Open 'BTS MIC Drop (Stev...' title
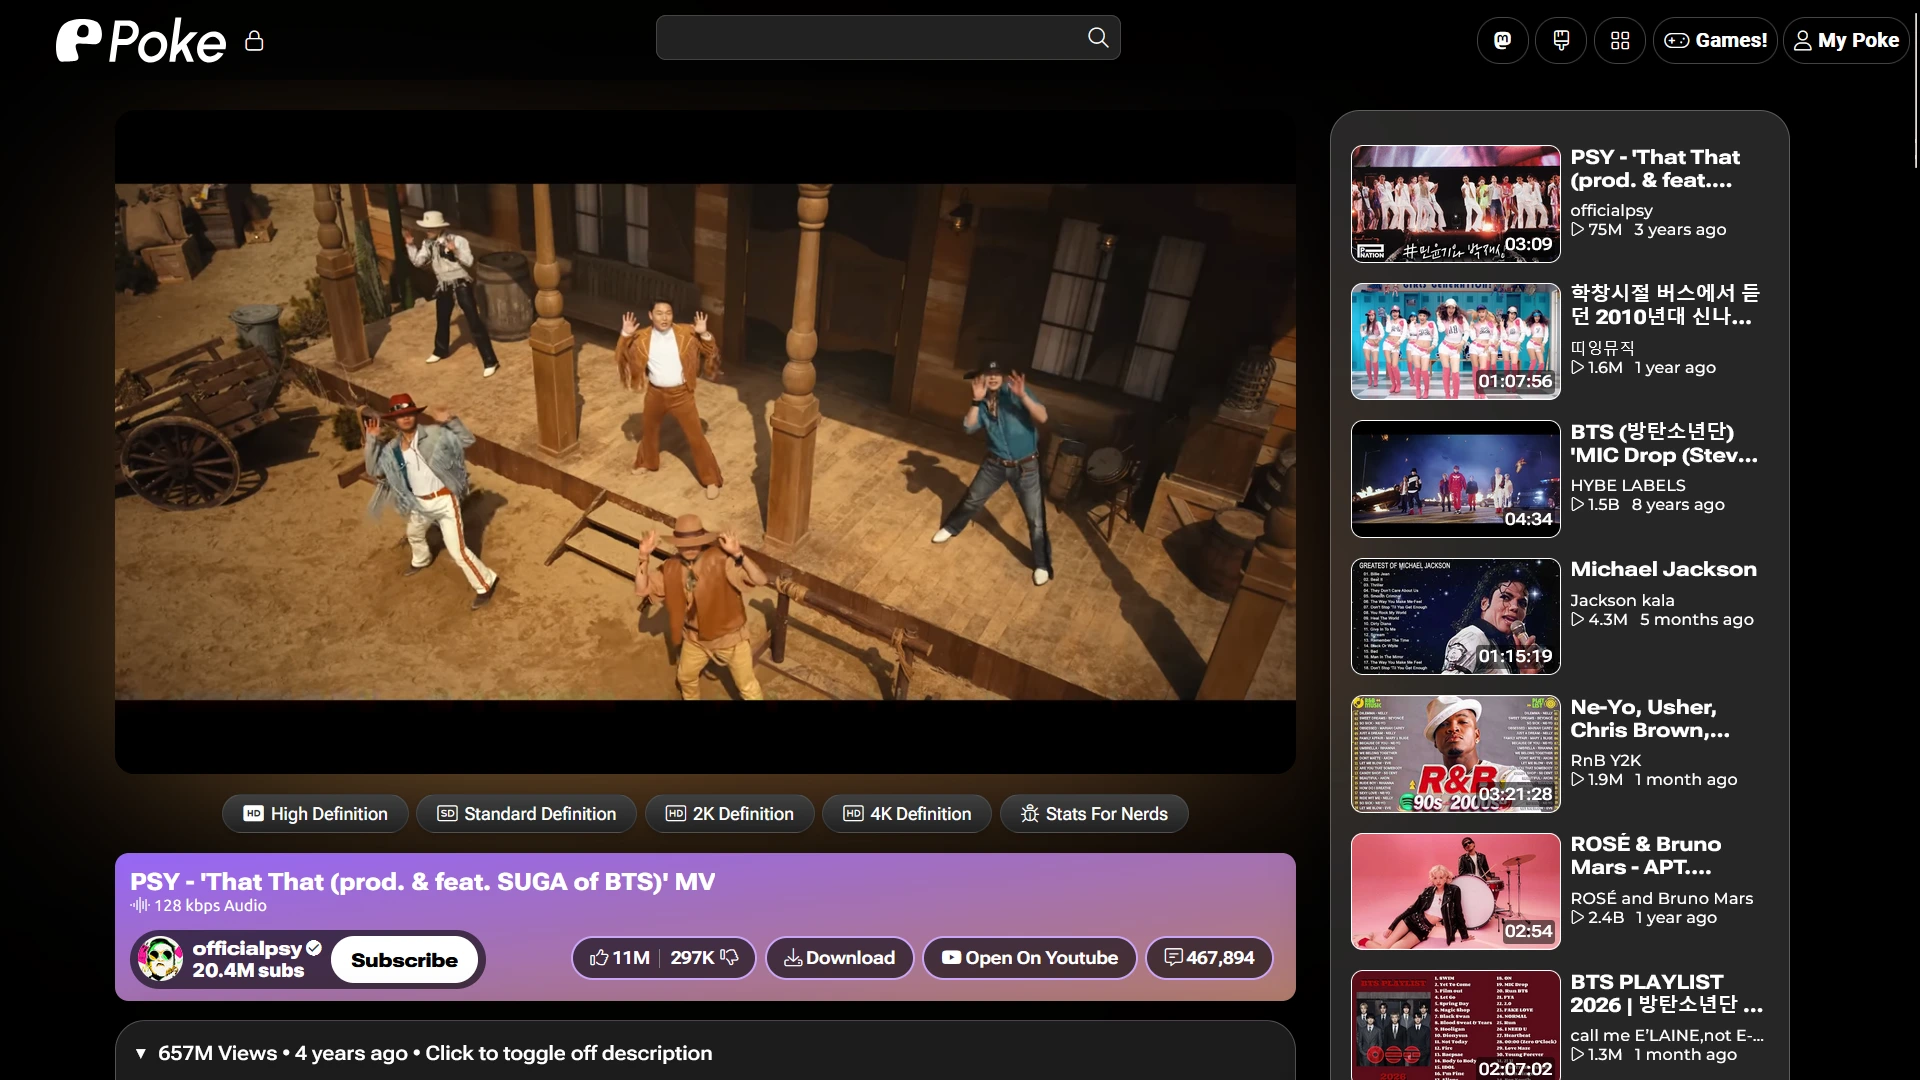 click(x=1663, y=443)
